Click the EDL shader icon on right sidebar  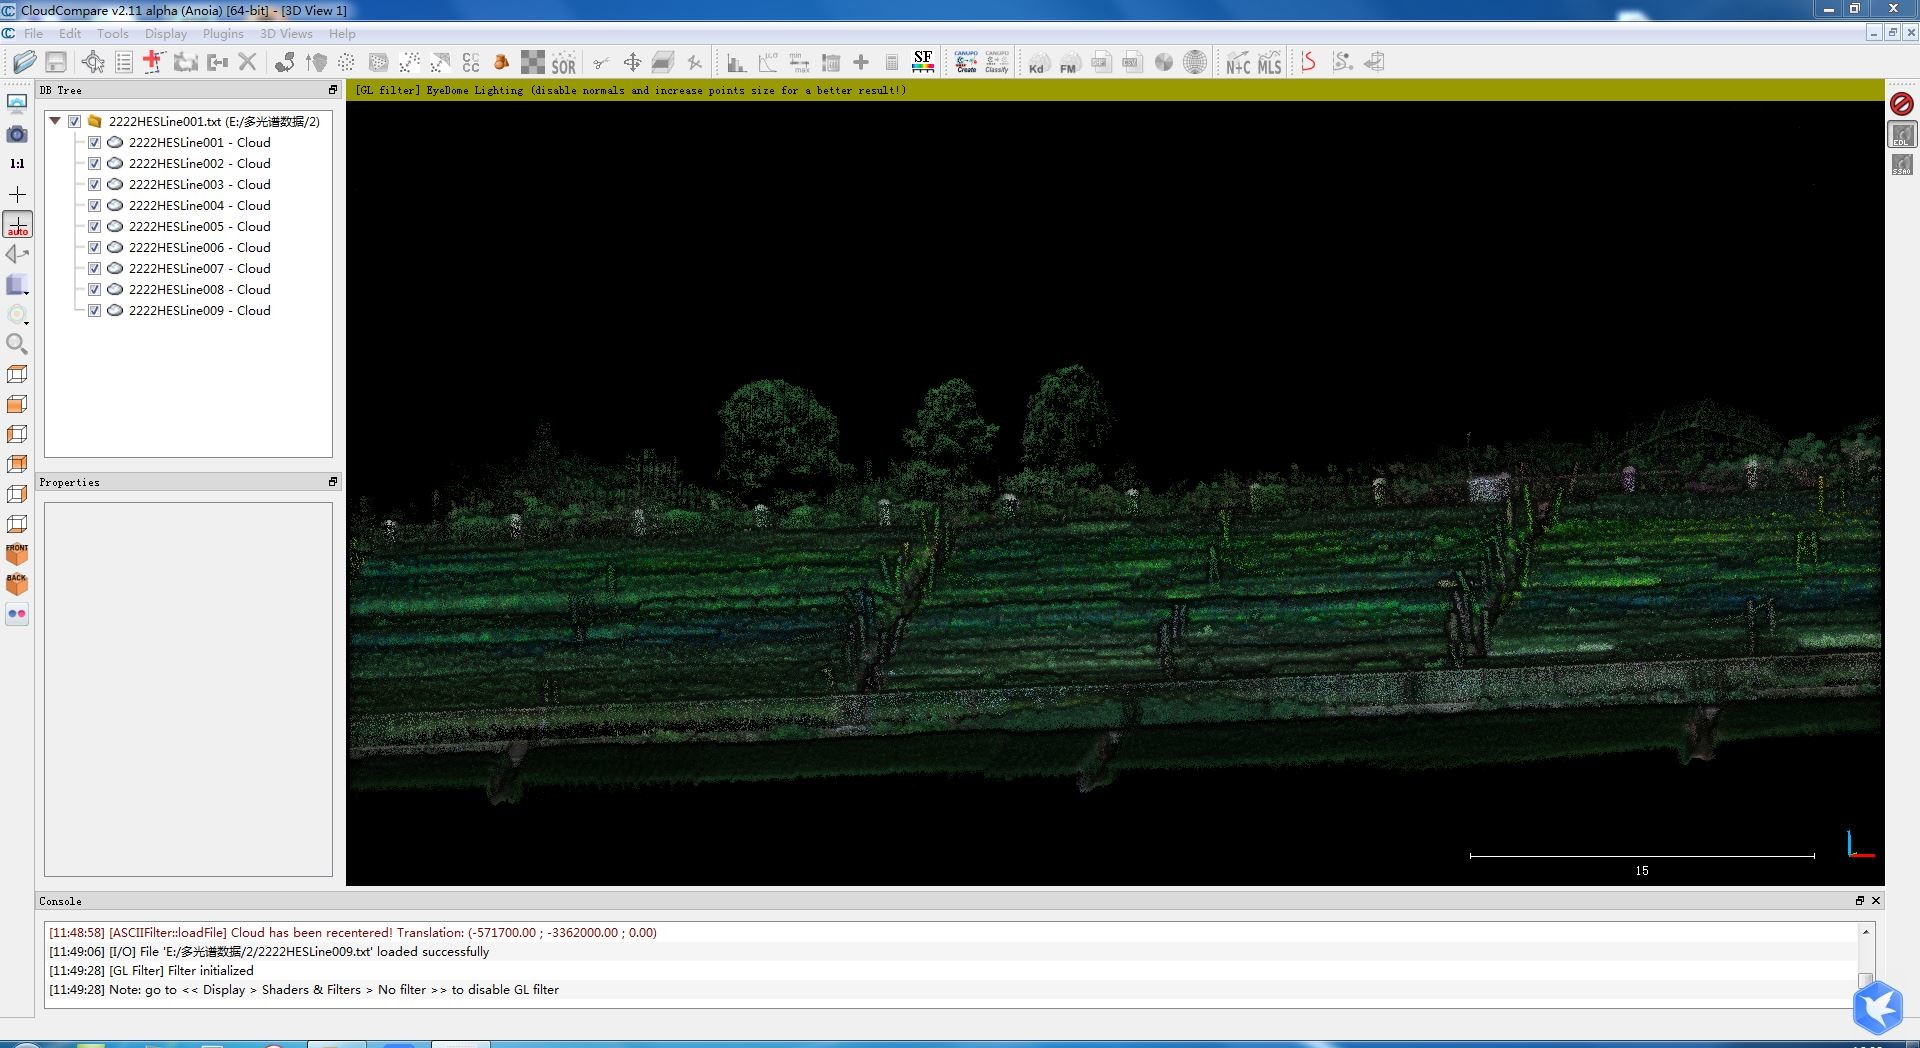[1902, 134]
